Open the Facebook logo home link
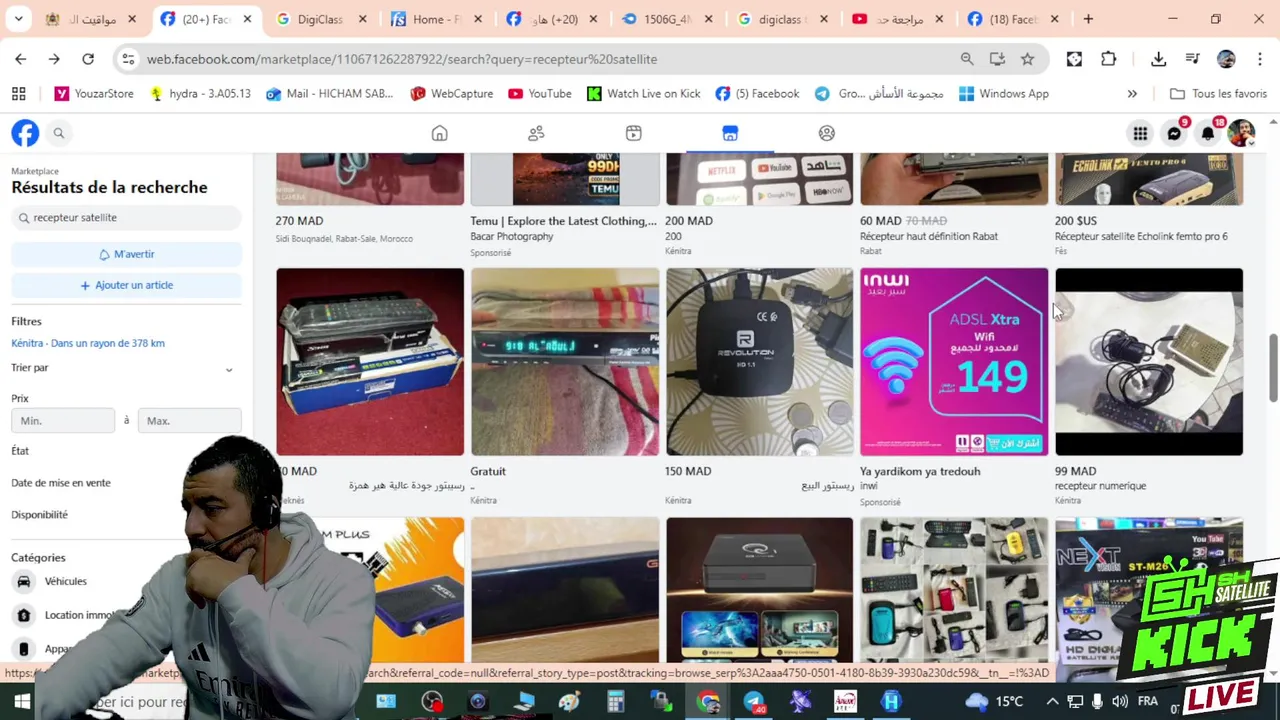This screenshot has height=720, width=1280. [25, 133]
